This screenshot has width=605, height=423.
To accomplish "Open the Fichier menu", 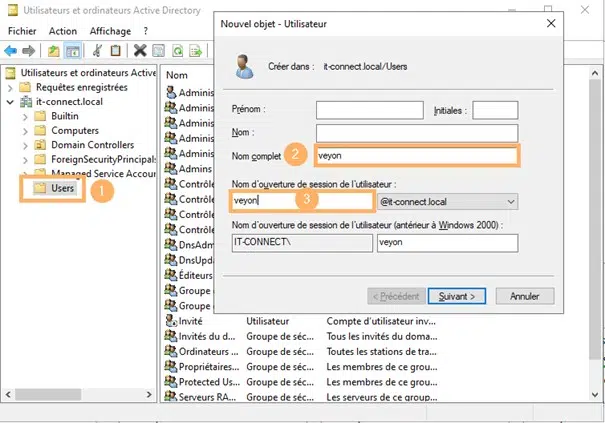I will [x=22, y=31].
